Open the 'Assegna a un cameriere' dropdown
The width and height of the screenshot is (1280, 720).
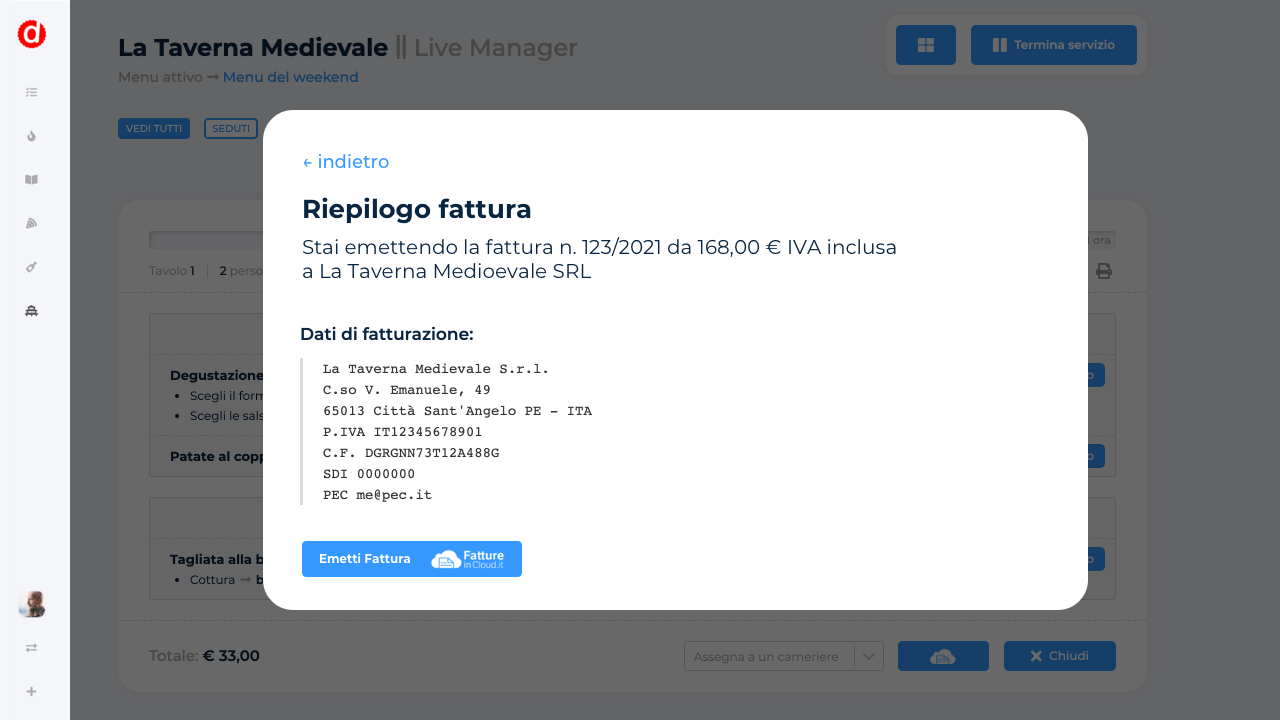pos(769,656)
